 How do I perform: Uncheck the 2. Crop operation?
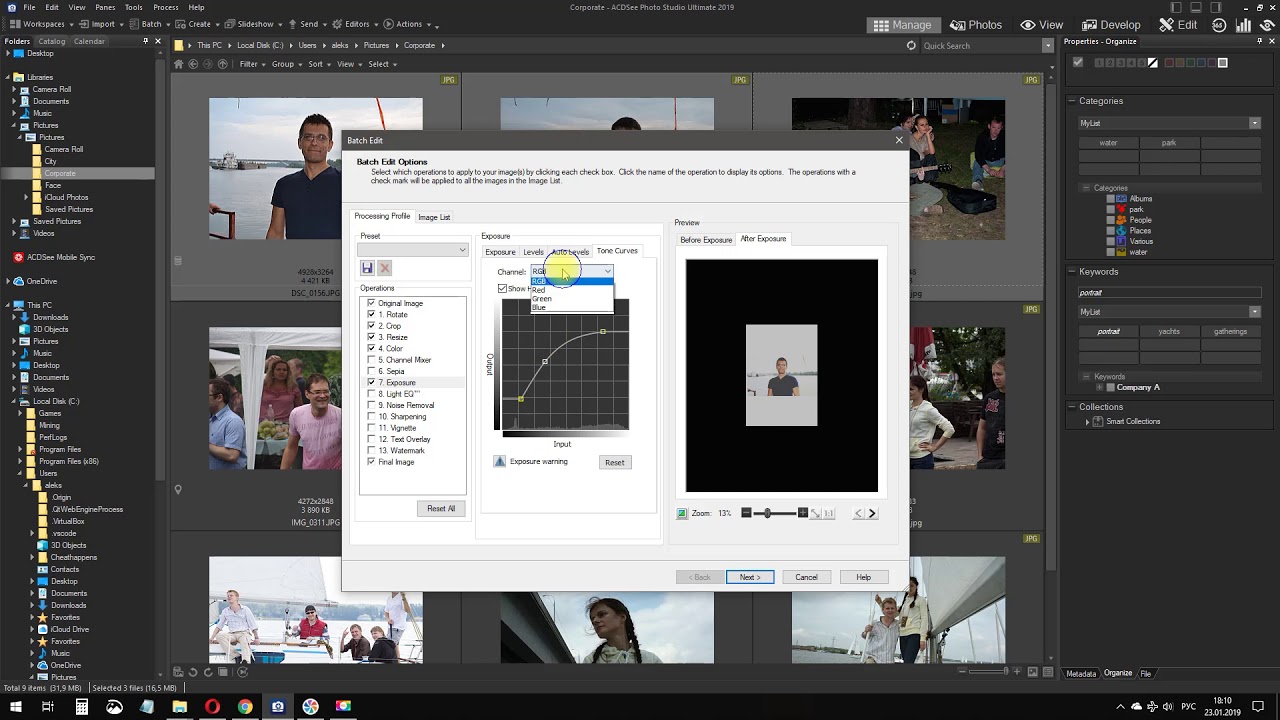click(371, 326)
